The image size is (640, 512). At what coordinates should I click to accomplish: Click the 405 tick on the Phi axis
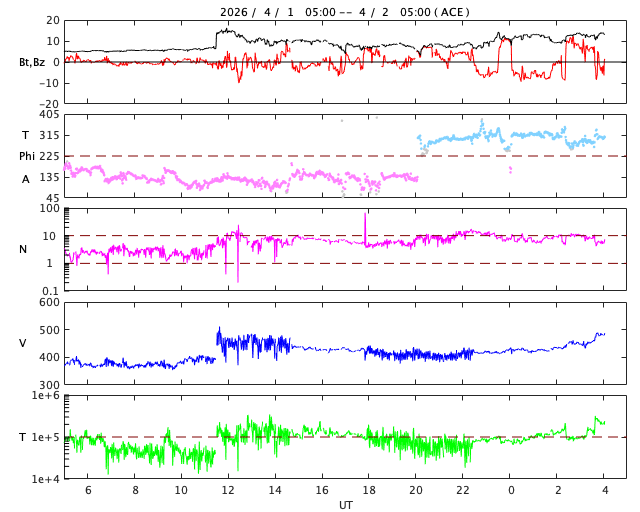[x=49, y=115]
